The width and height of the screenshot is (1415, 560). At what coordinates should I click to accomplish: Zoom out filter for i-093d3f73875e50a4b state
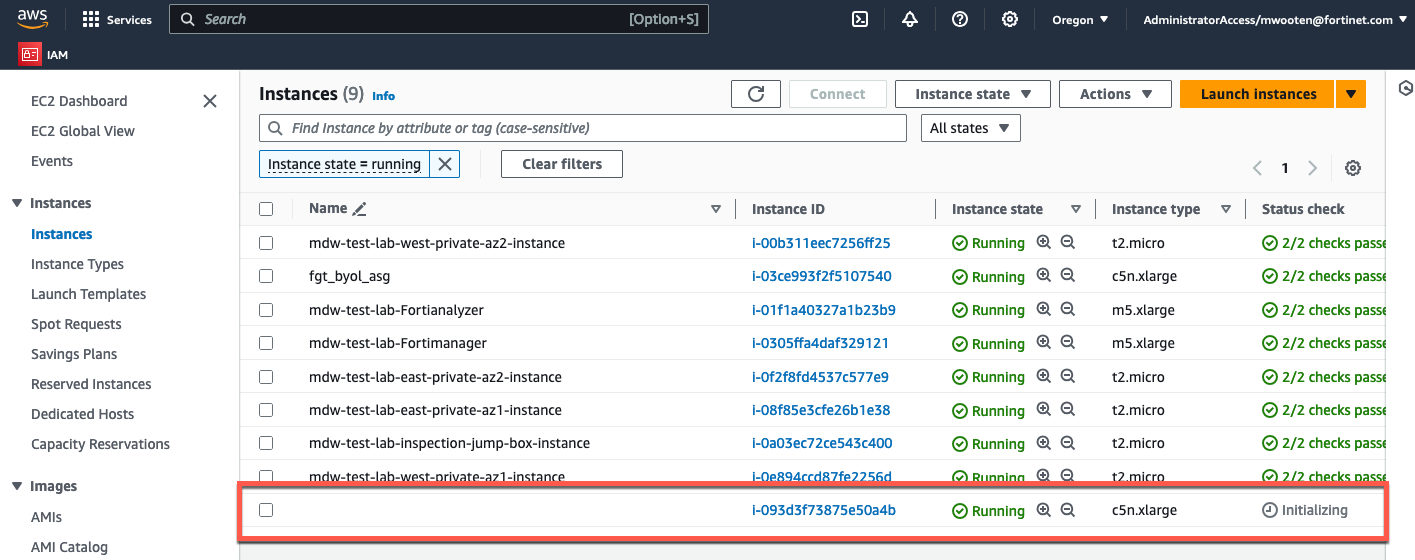point(1067,510)
